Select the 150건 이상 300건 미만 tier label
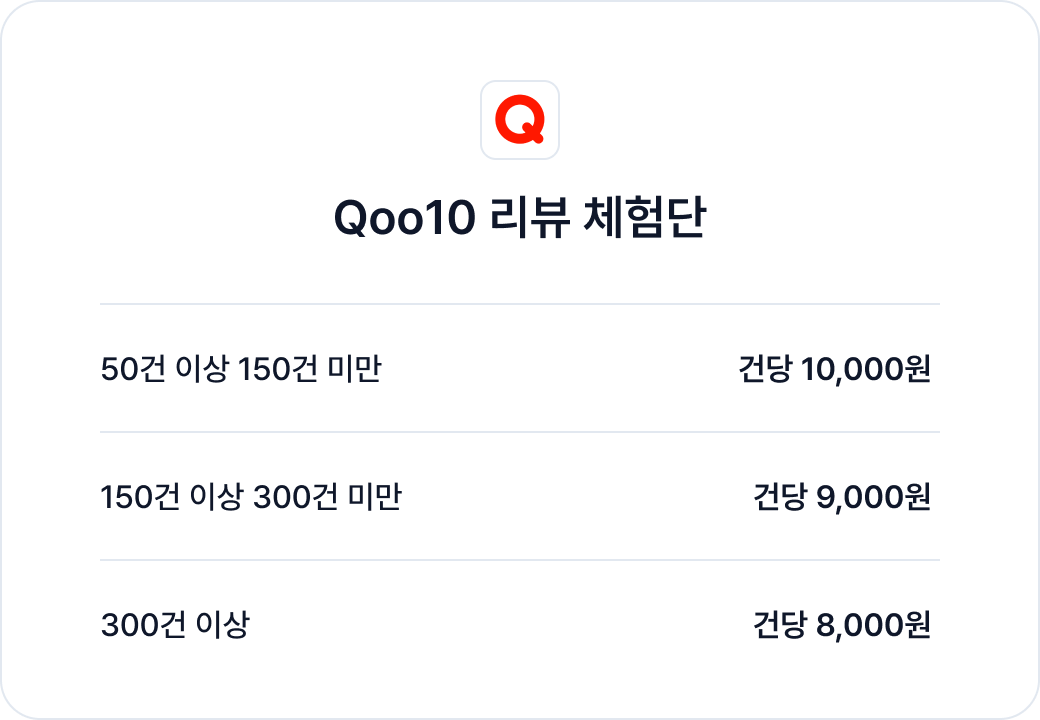The image size is (1040, 720). [251, 497]
